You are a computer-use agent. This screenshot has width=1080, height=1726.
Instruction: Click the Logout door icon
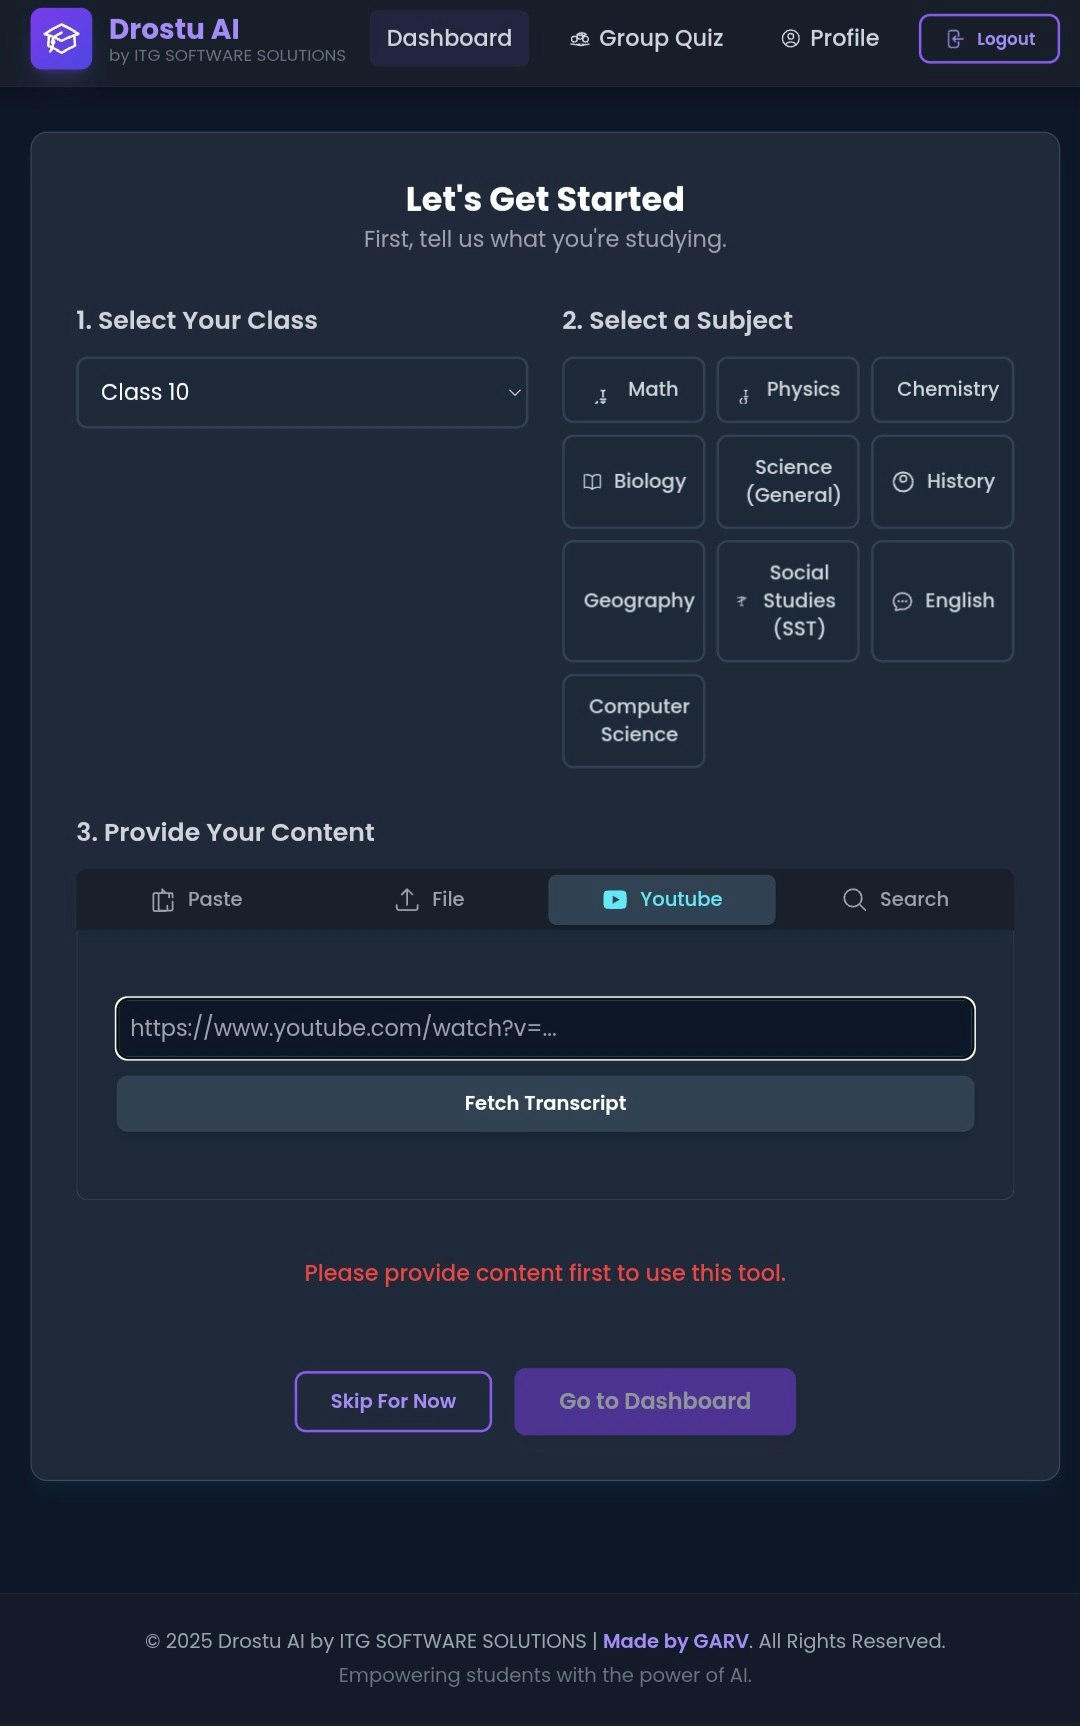point(955,39)
